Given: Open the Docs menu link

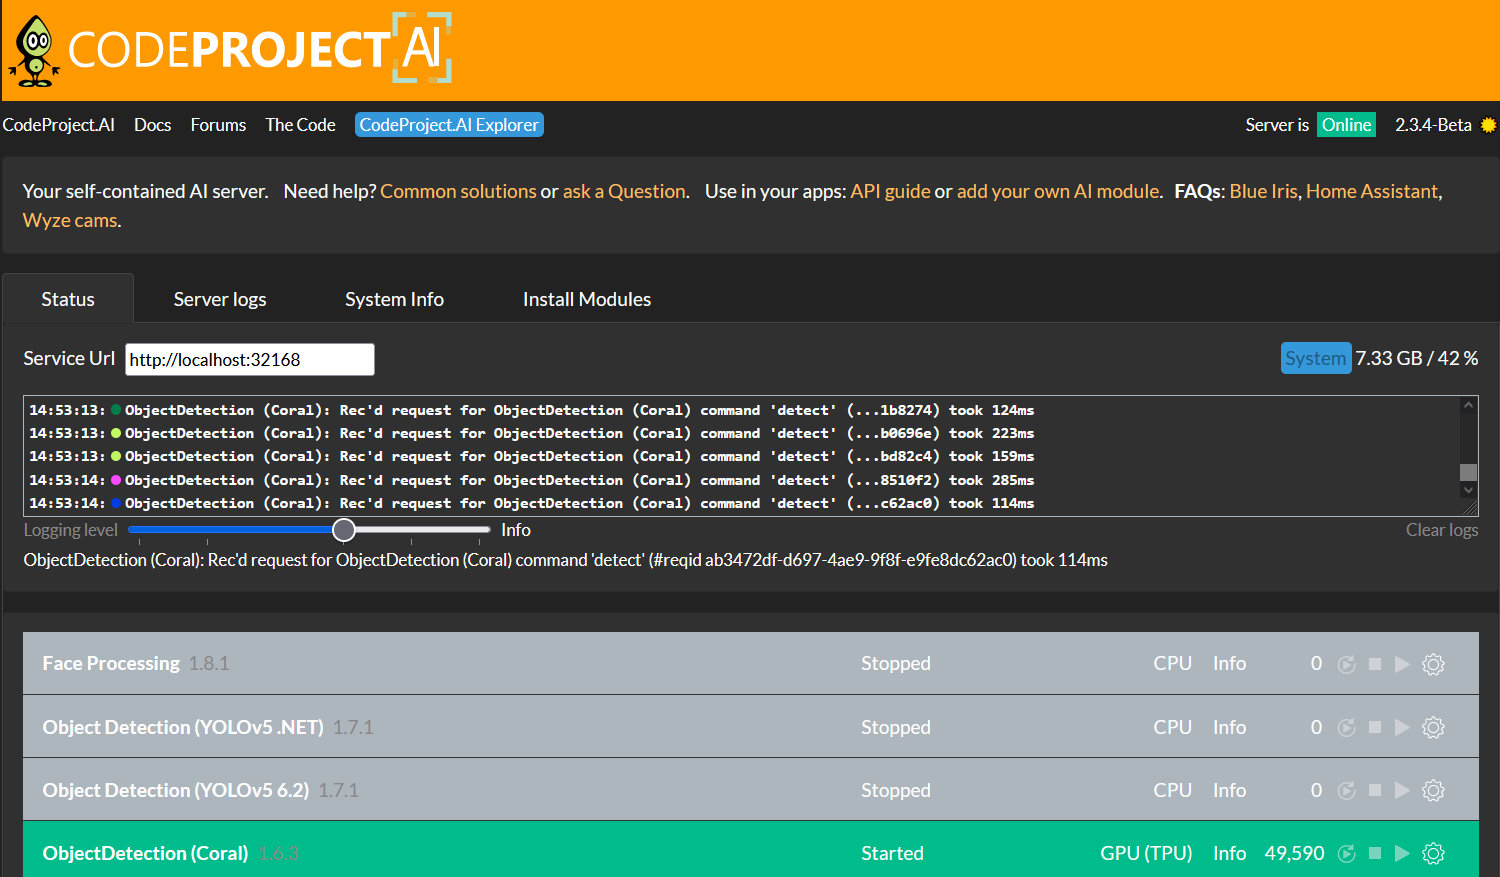Looking at the screenshot, I should (x=152, y=125).
